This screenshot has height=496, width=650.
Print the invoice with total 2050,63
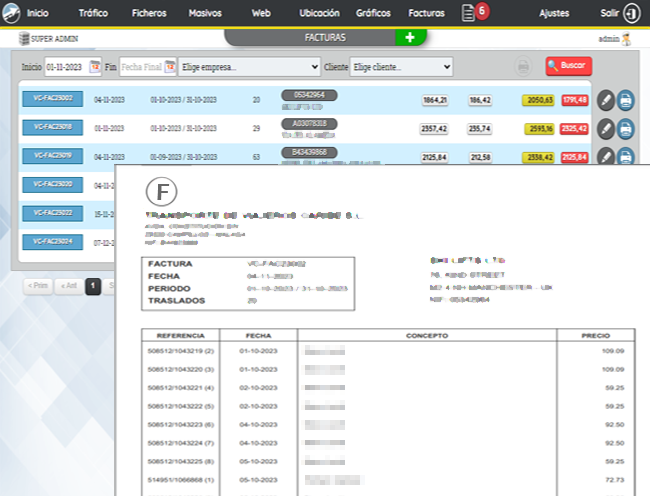(626, 101)
